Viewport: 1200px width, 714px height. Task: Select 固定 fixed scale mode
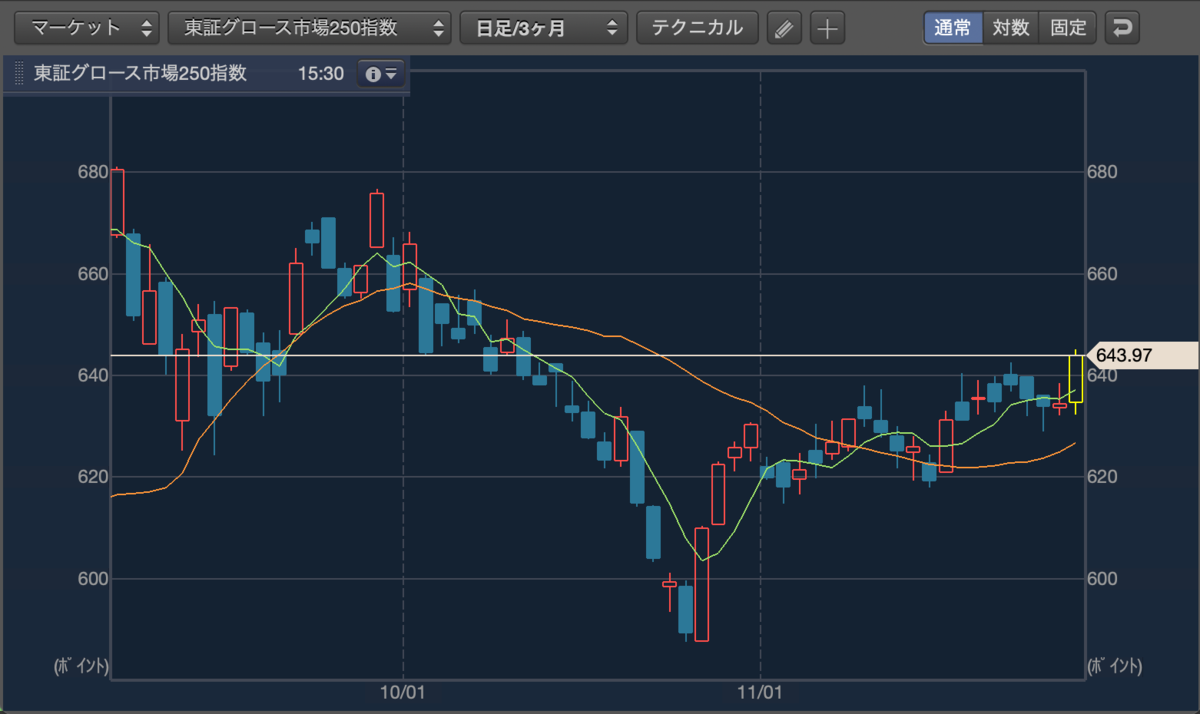tap(1068, 28)
